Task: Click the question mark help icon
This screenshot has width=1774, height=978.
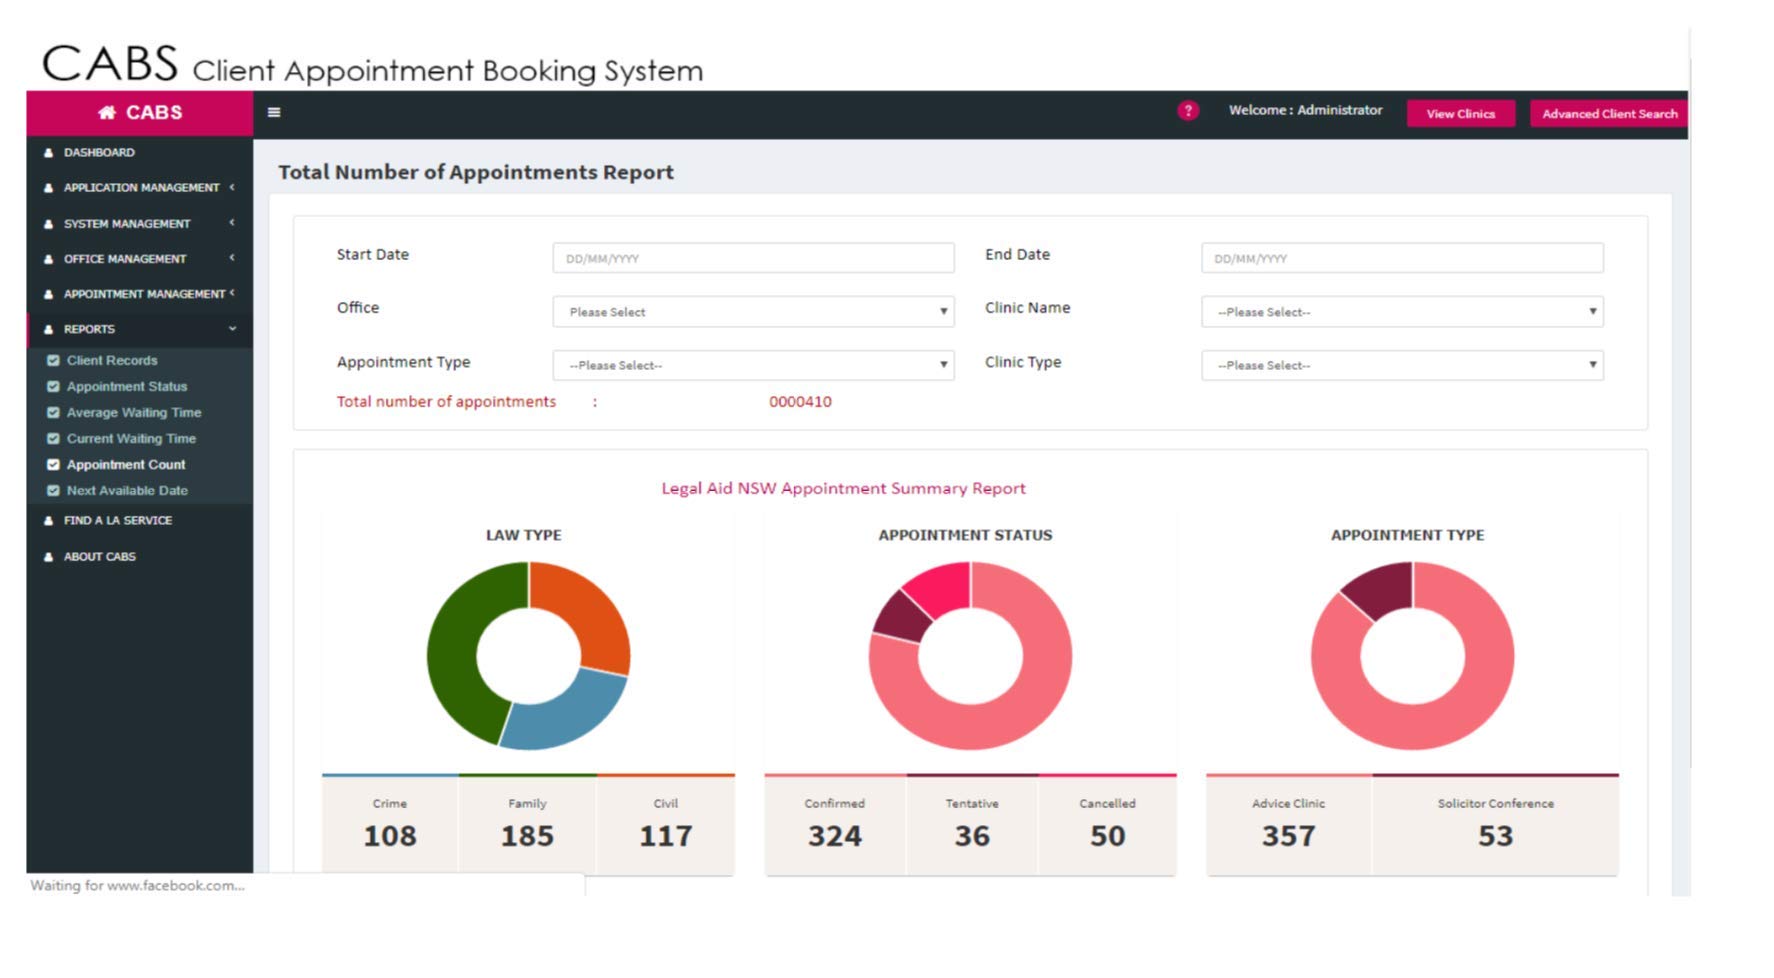Action: coord(1188,111)
